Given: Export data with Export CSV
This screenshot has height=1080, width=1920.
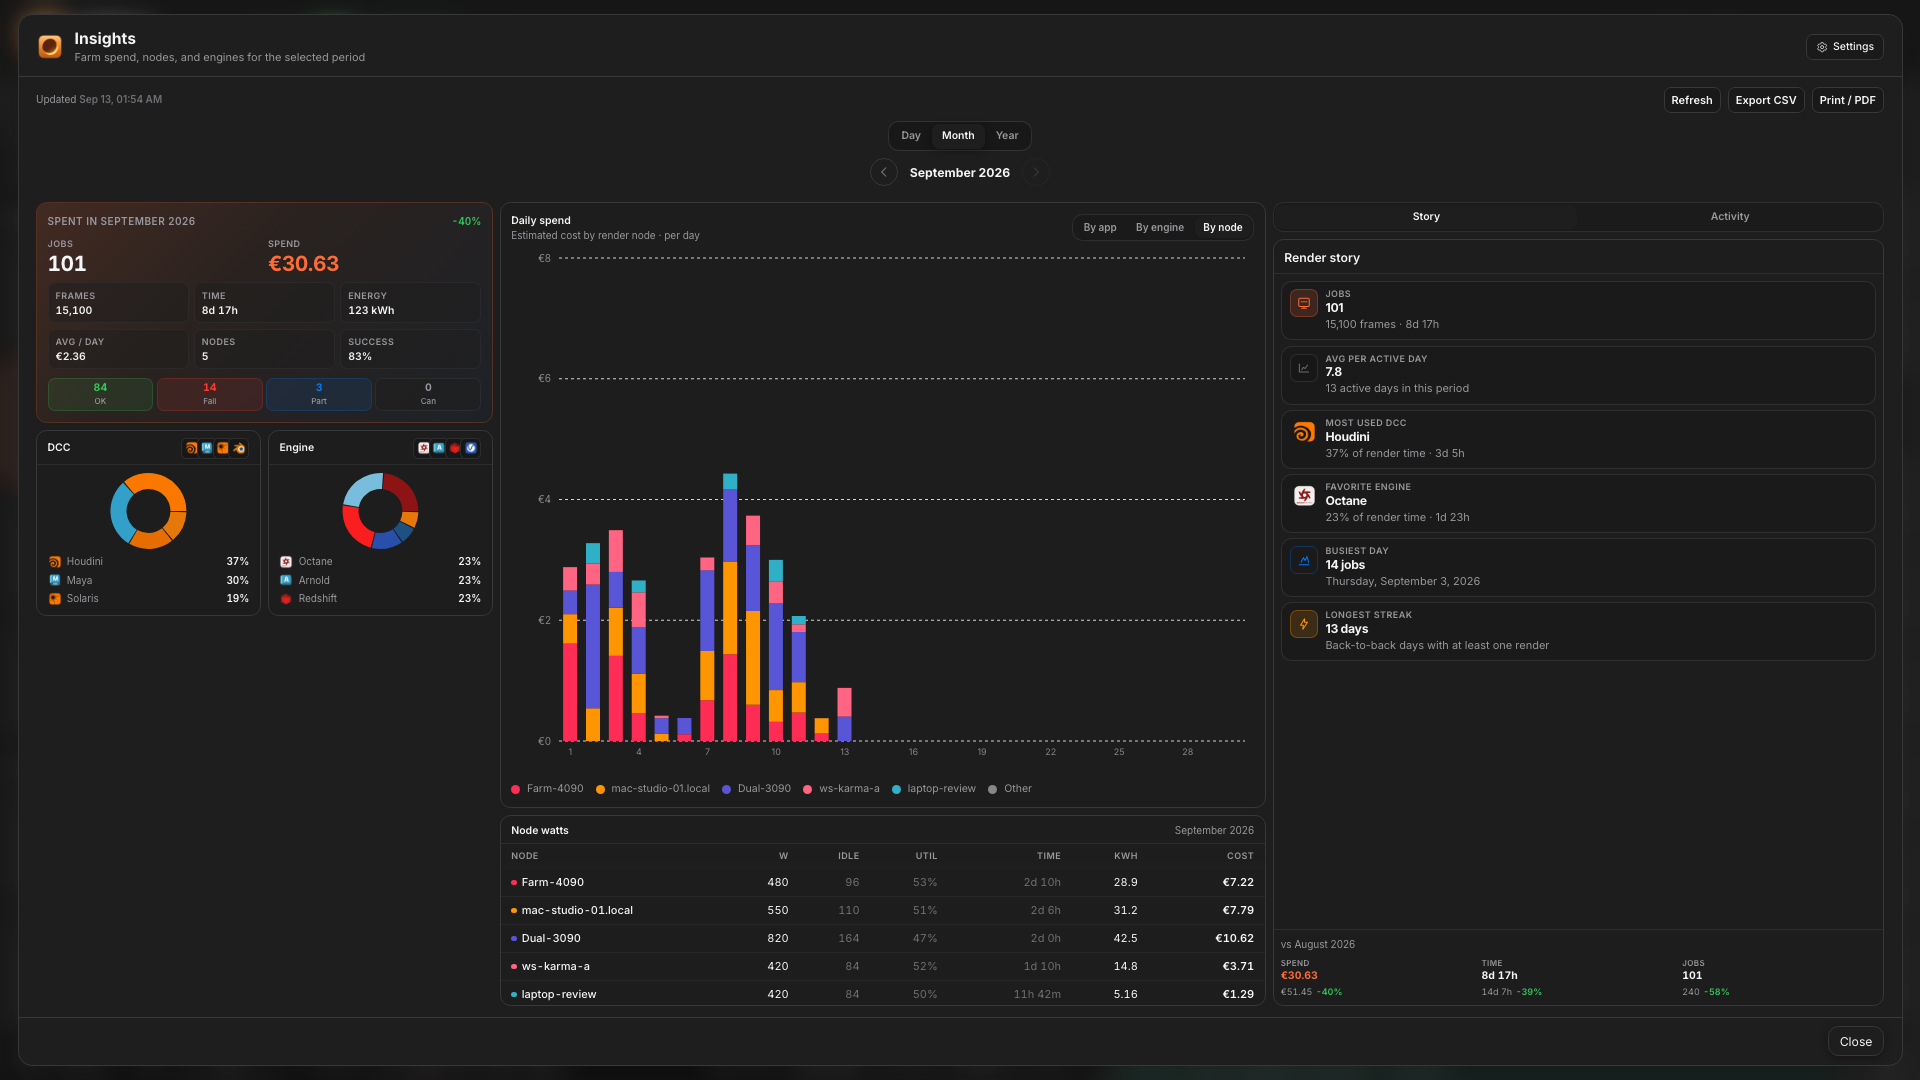Looking at the screenshot, I should point(1766,100).
